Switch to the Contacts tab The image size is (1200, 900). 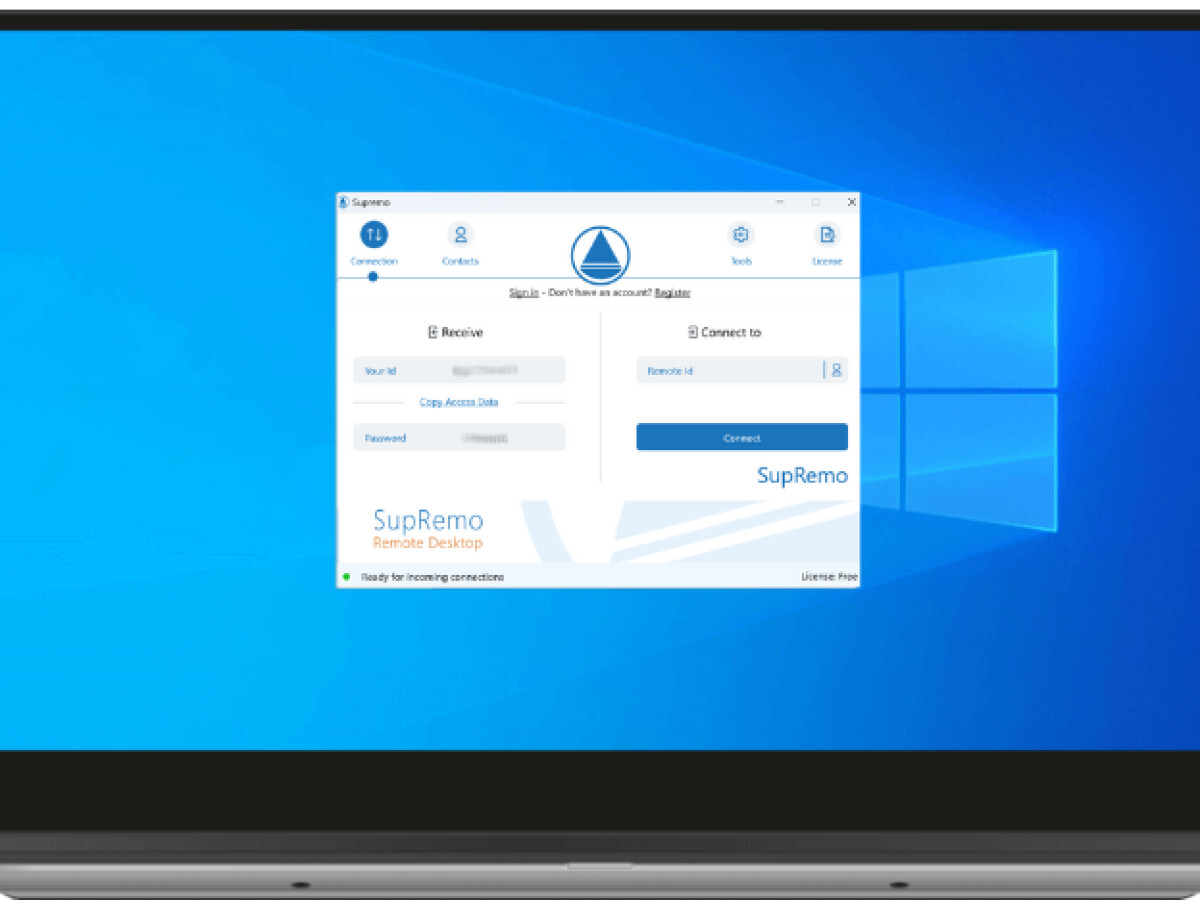(460, 236)
